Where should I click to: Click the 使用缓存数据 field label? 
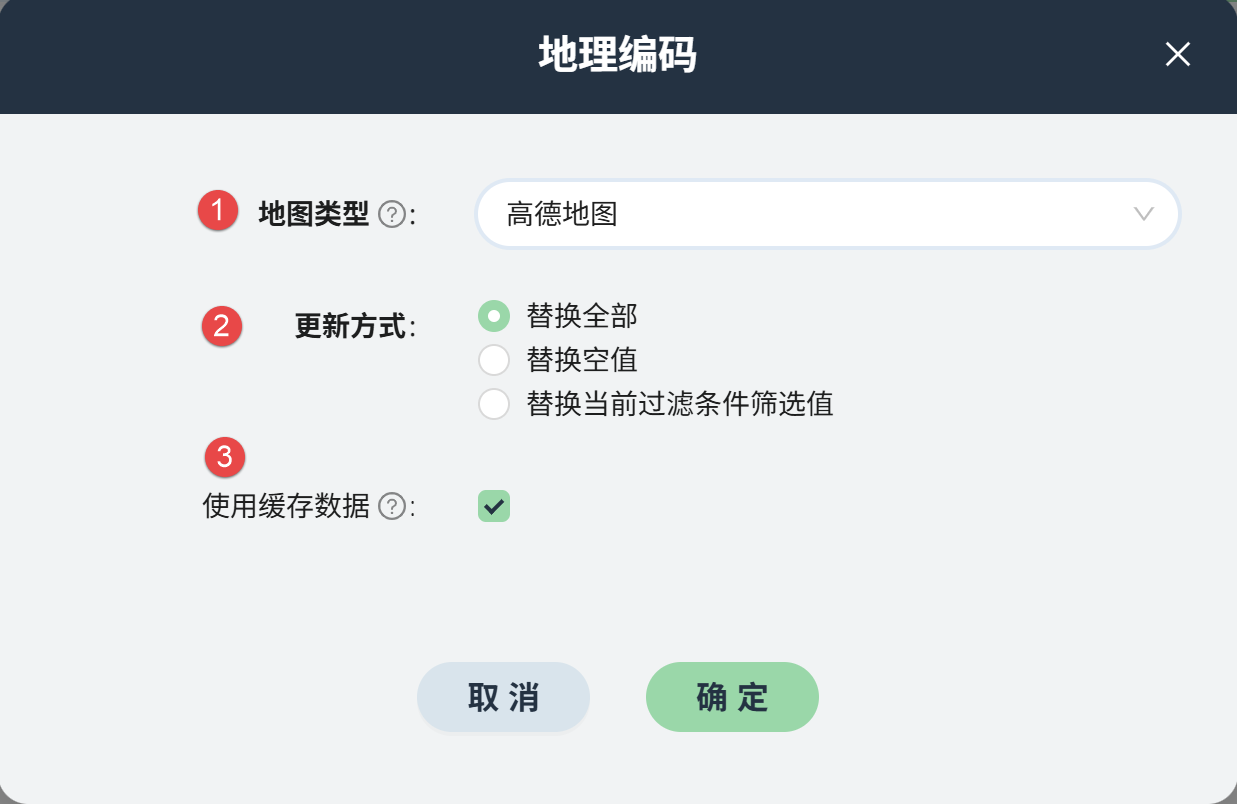point(286,507)
